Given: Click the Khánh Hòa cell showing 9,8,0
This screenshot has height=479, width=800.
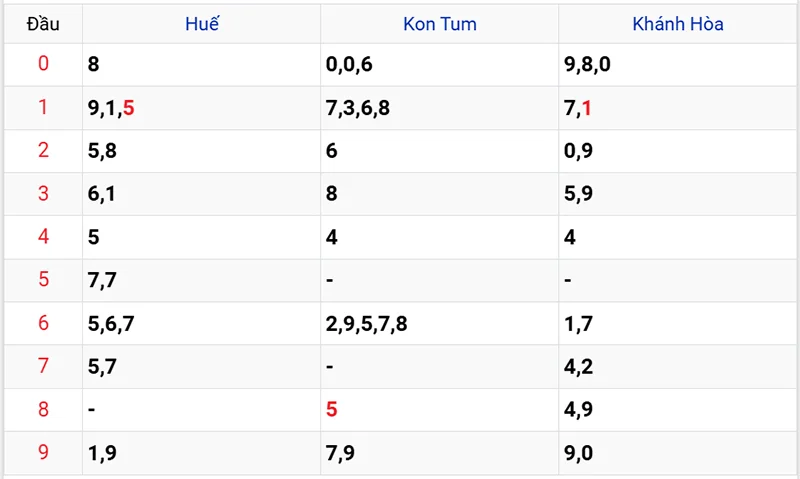Looking at the screenshot, I should [587, 65].
